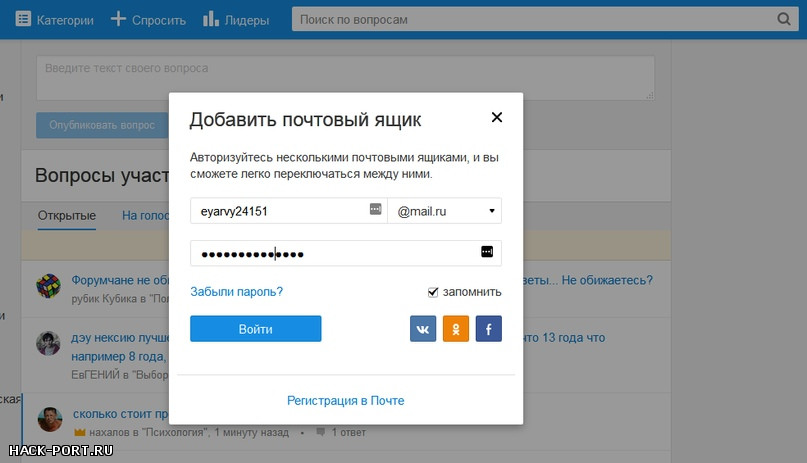Sign in with Facebook icon
This screenshot has width=807, height=463.
[489, 329]
